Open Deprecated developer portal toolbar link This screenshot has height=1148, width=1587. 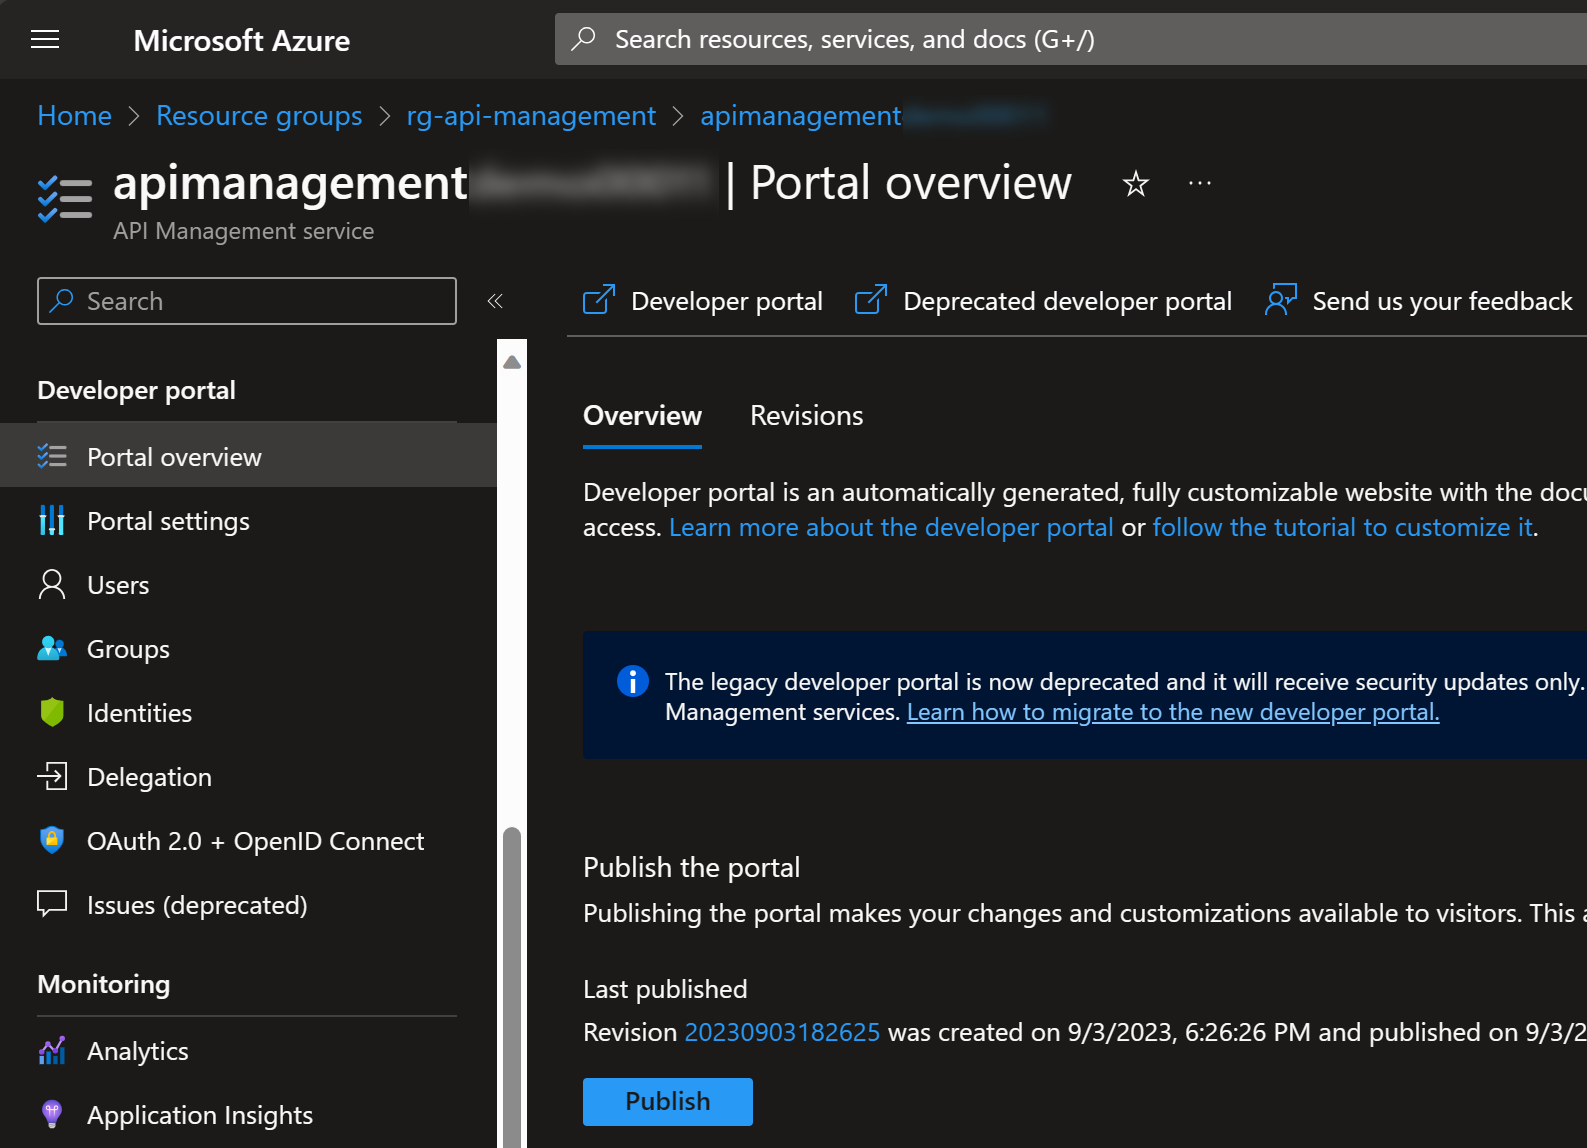1044,300
